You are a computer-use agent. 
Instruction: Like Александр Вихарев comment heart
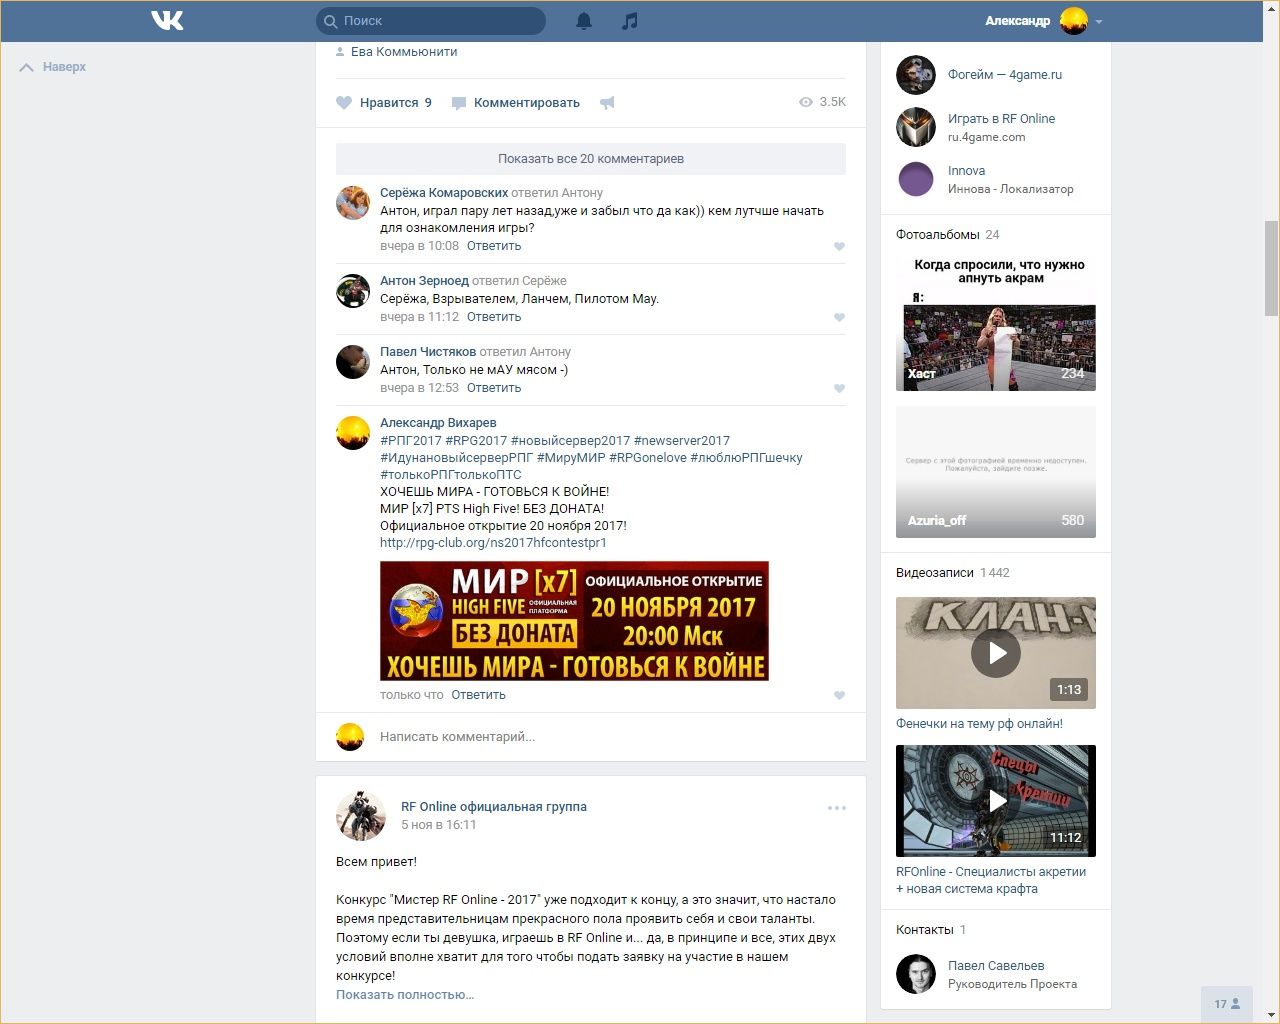tap(839, 696)
